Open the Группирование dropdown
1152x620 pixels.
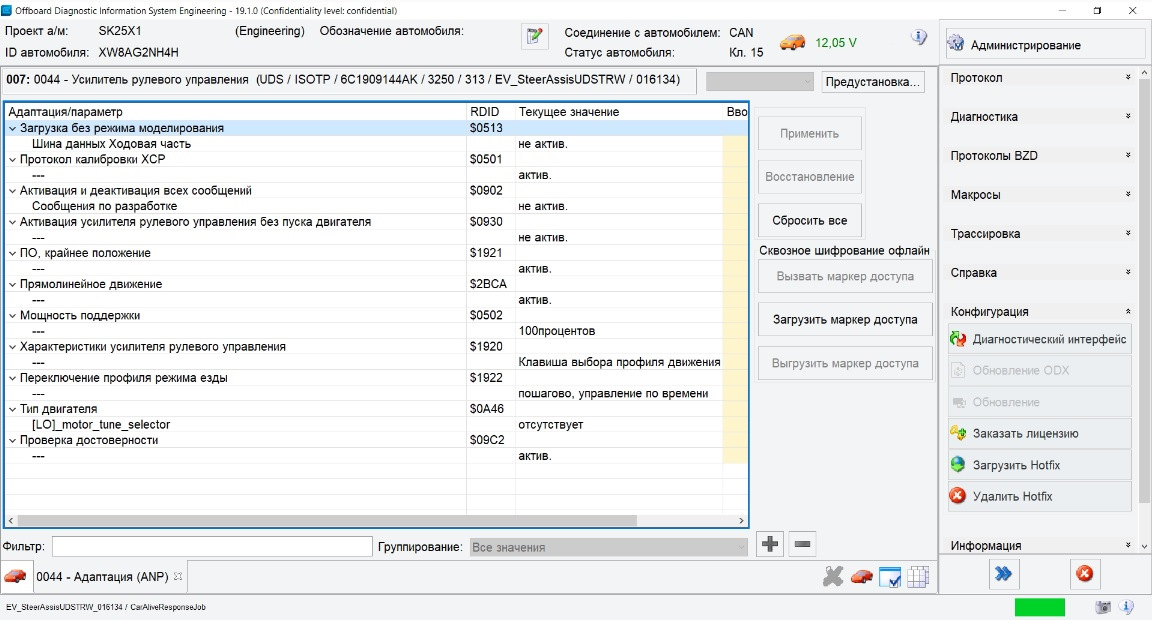(608, 547)
